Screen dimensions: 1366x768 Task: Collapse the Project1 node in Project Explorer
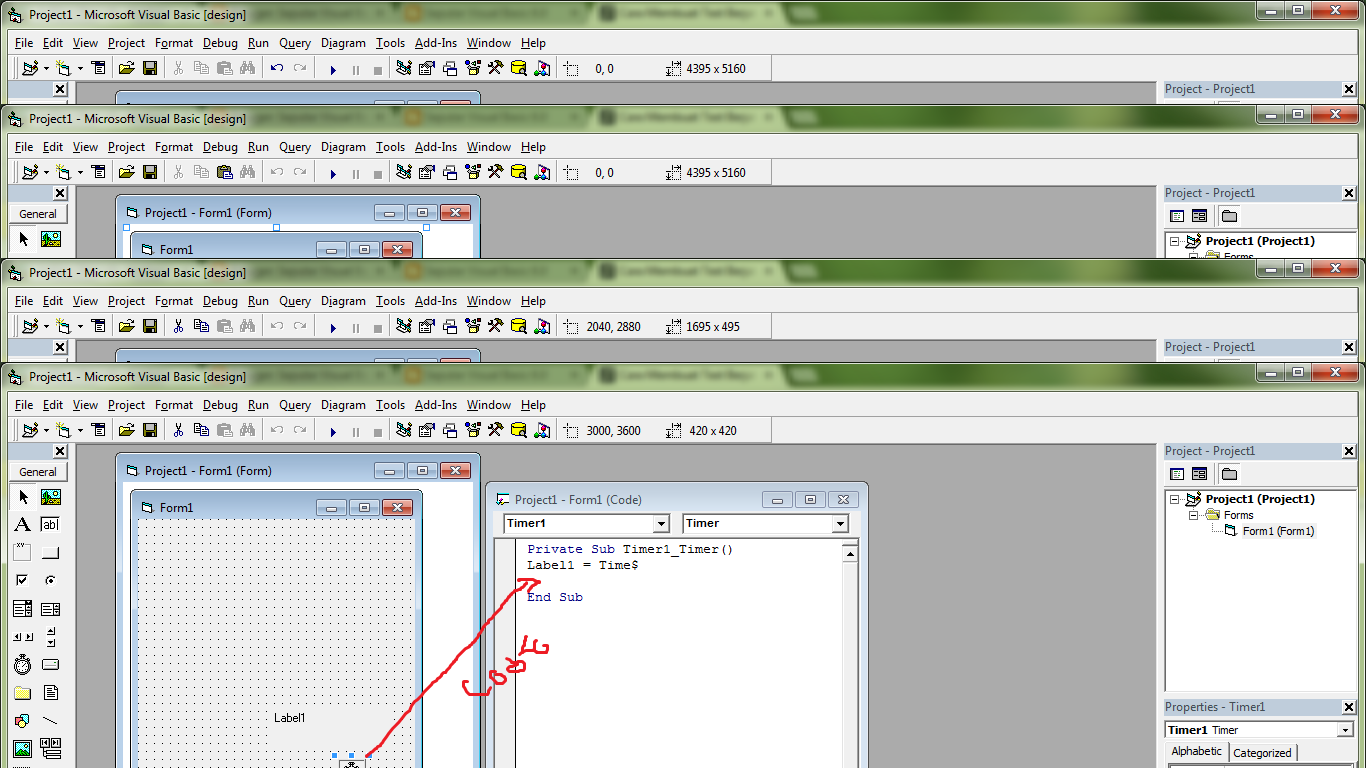coord(1175,498)
